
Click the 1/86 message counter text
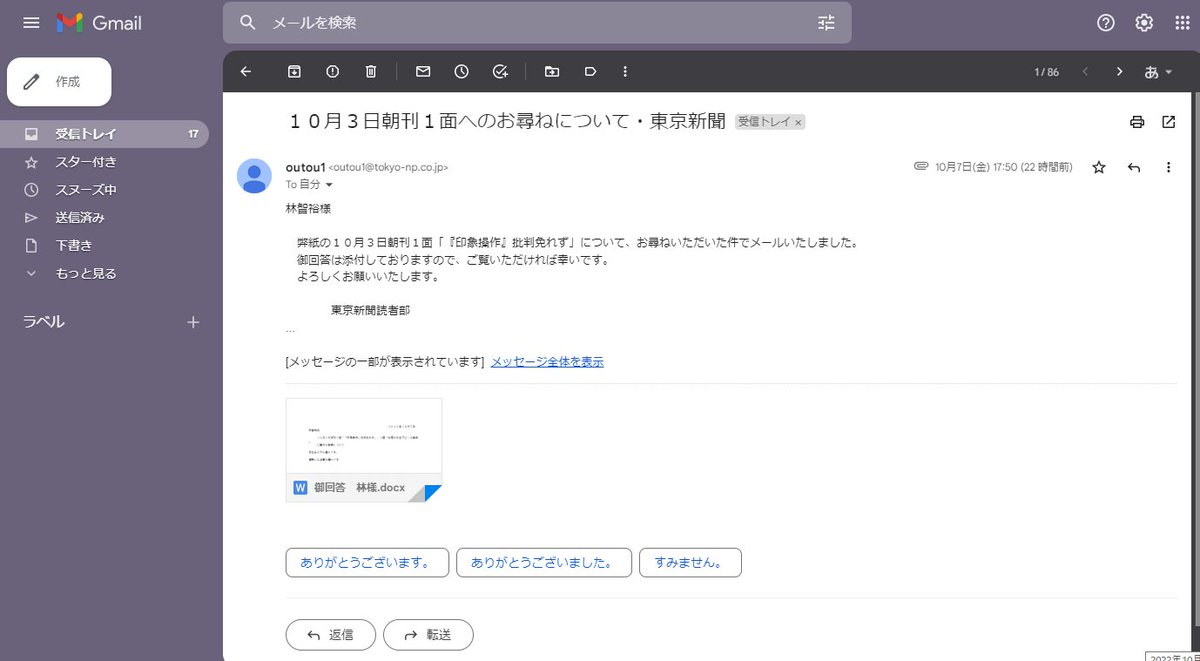point(1047,72)
